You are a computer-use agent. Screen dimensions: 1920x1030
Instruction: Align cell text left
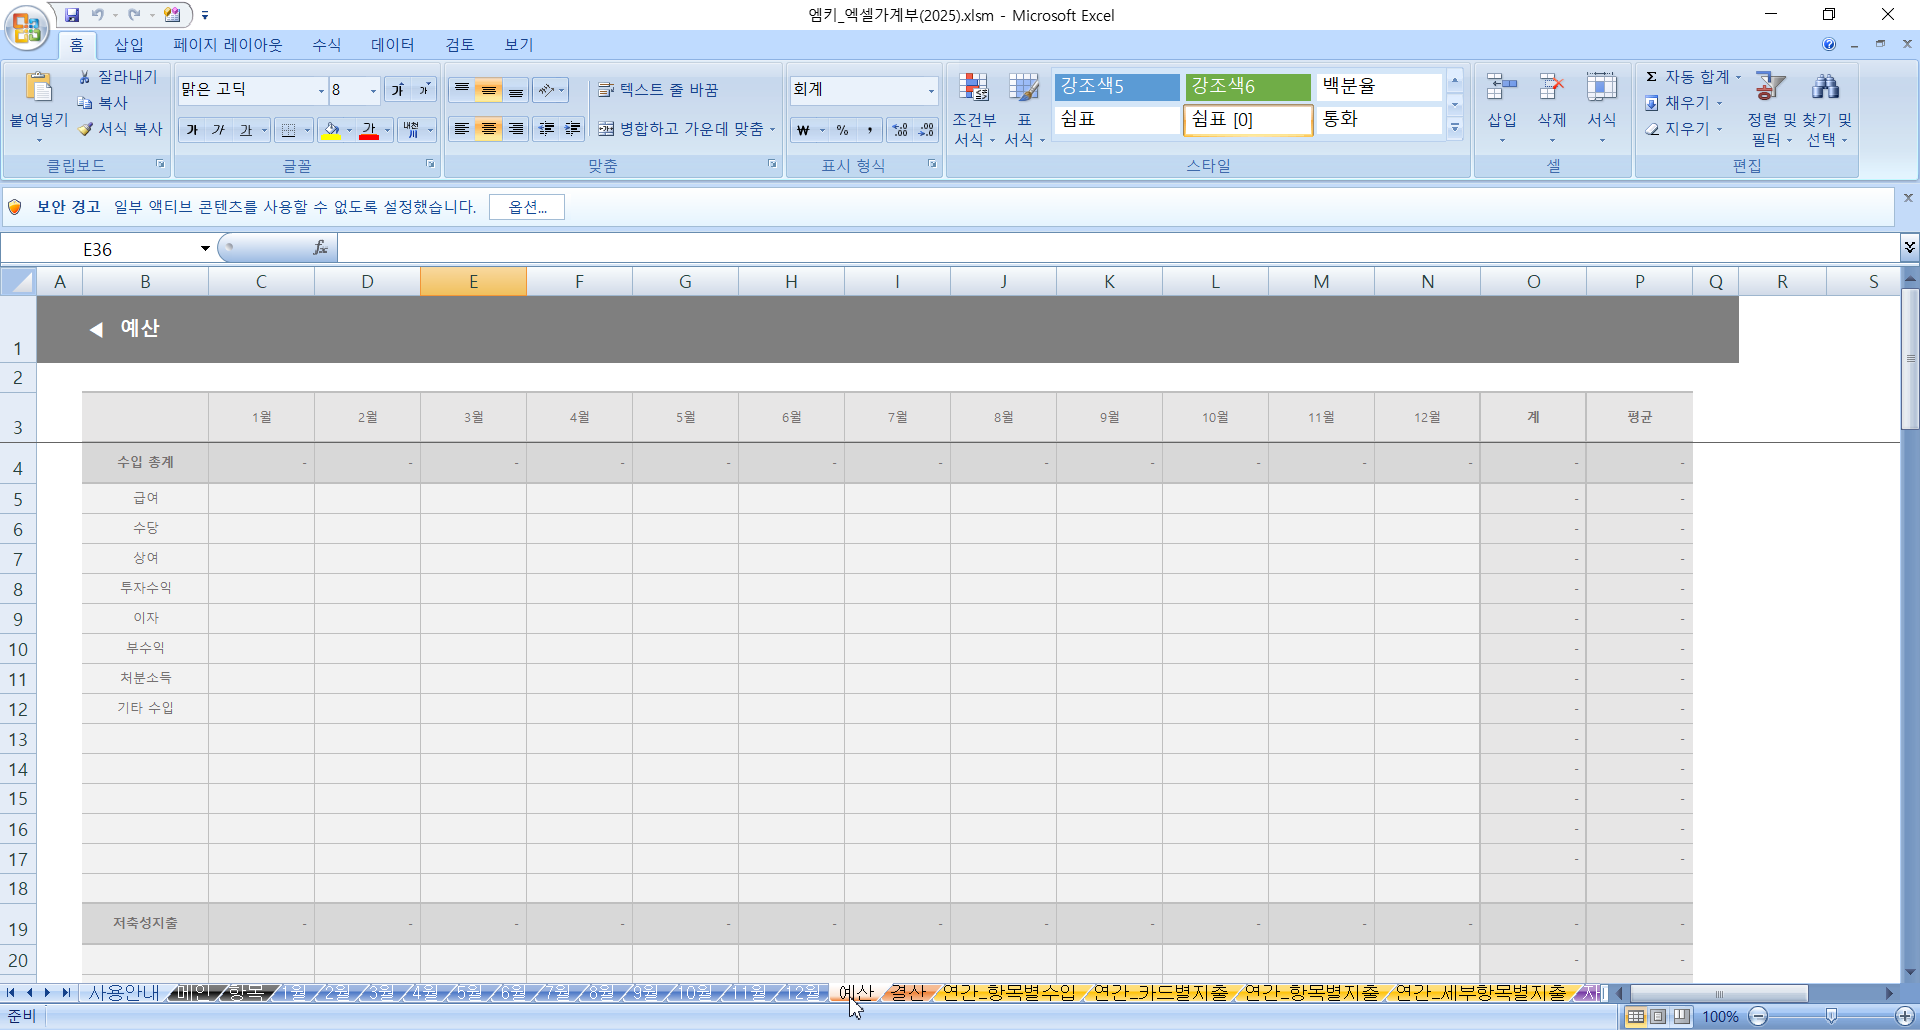click(462, 129)
